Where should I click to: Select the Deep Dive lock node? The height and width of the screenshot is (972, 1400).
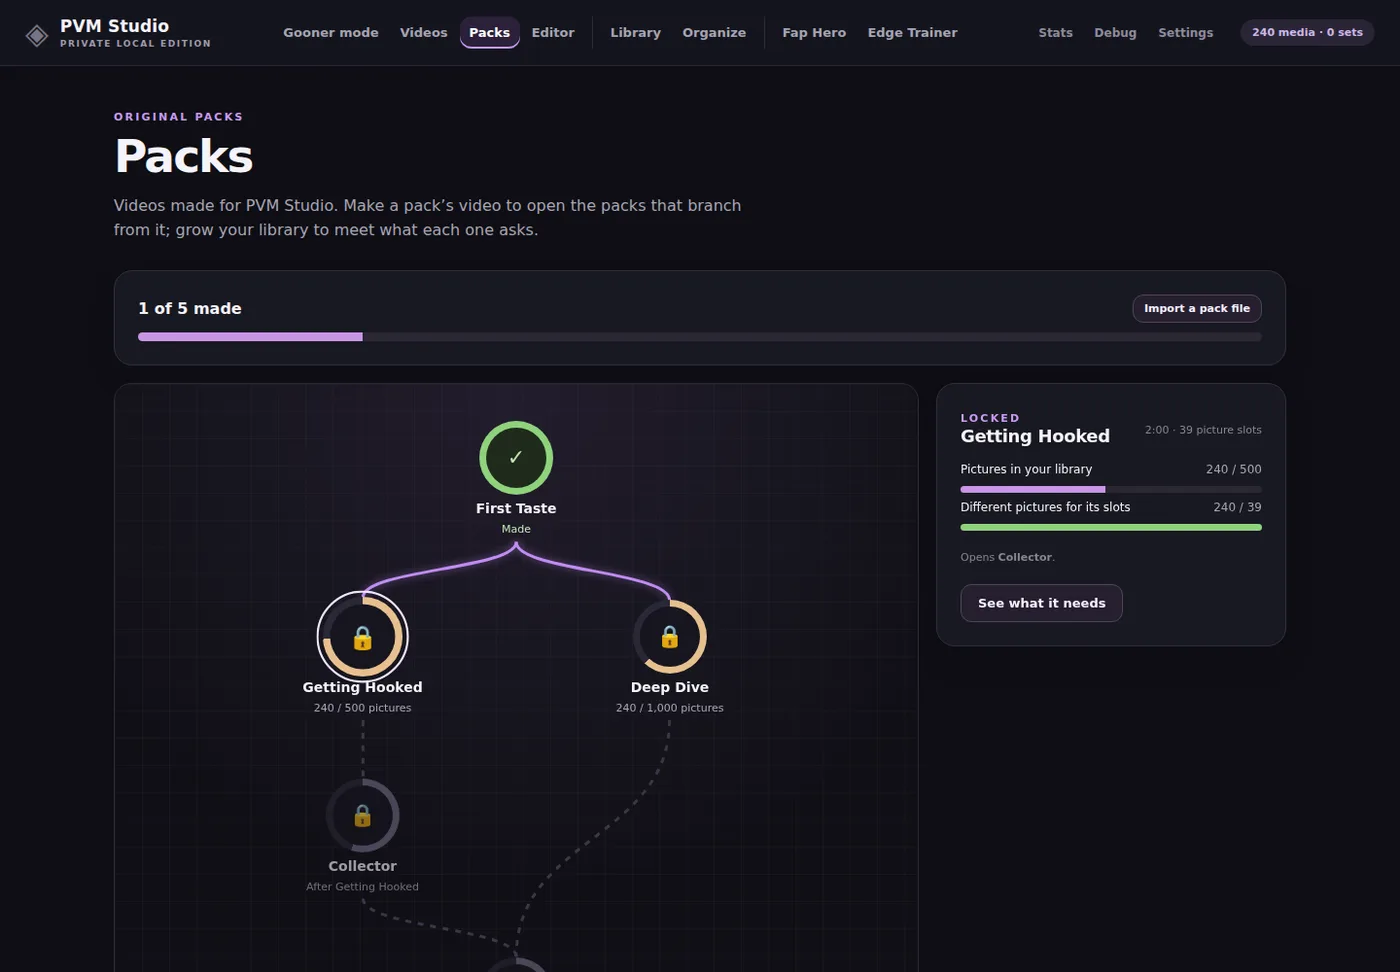coord(670,637)
